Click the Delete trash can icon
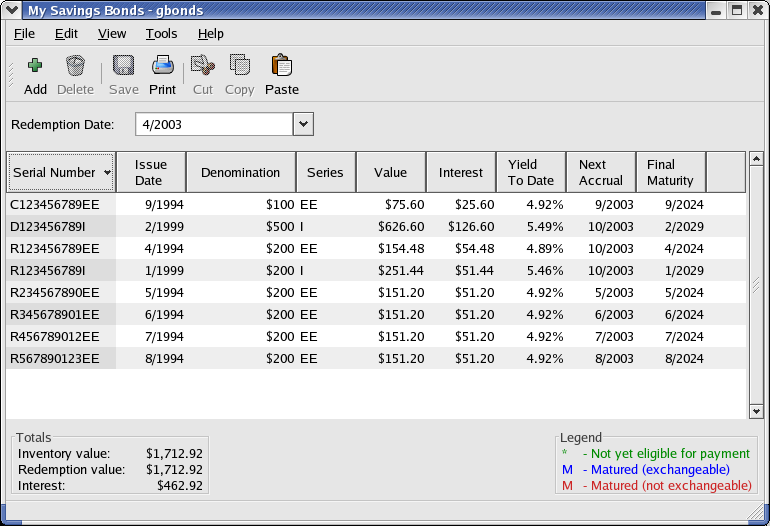The image size is (770, 526). pos(76,65)
